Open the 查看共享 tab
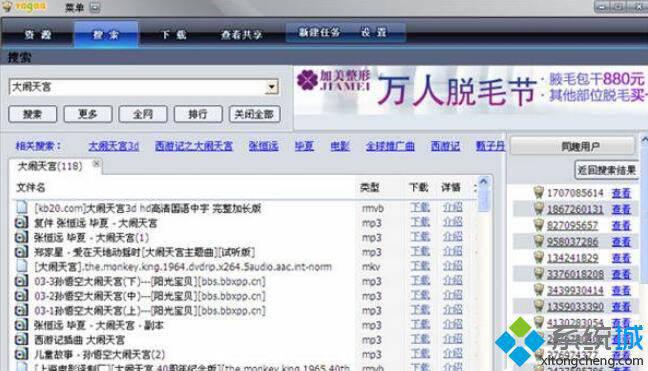Screen dimensions: 648x371 tap(242, 35)
